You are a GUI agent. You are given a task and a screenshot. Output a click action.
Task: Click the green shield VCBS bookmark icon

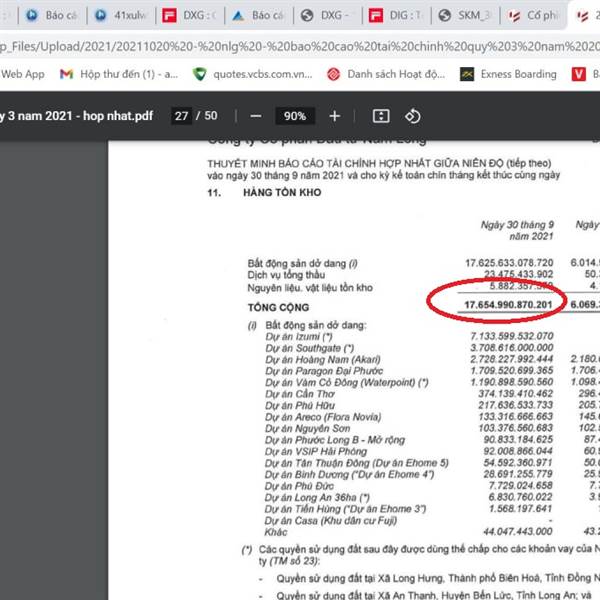tap(199, 74)
